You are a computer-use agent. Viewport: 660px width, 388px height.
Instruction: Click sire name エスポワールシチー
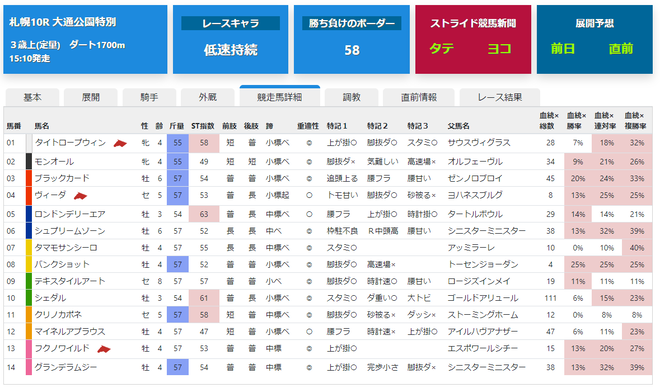tap(483, 348)
